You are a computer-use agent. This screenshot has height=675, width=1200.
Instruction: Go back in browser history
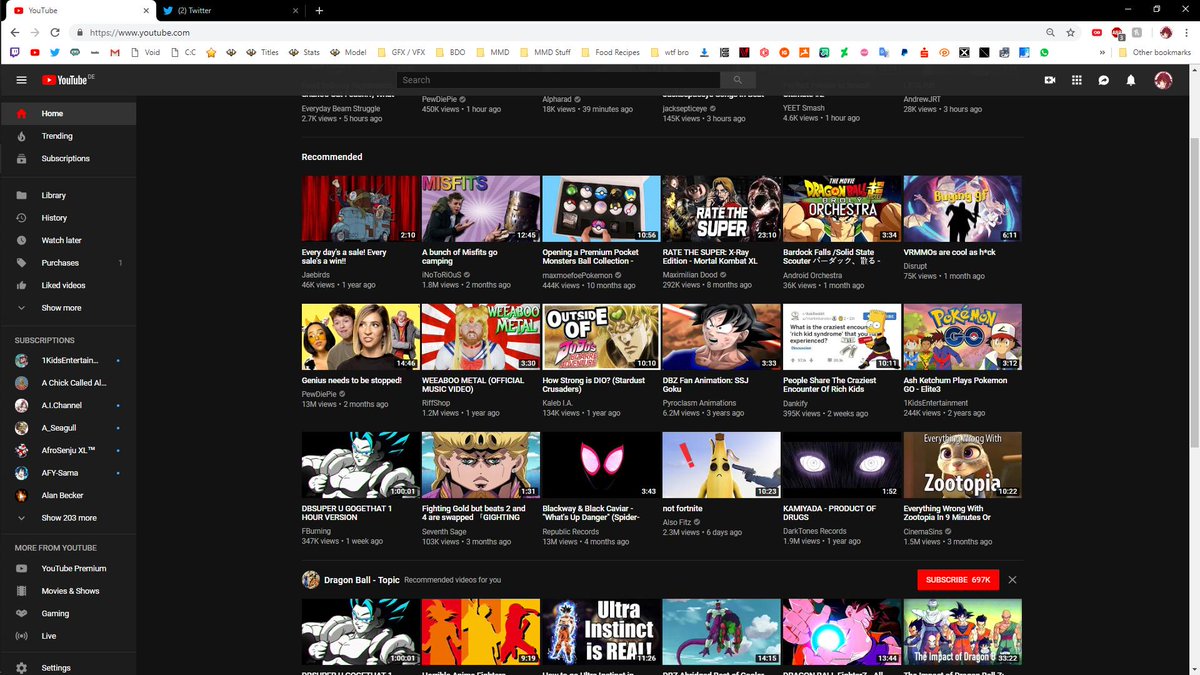[x=16, y=32]
